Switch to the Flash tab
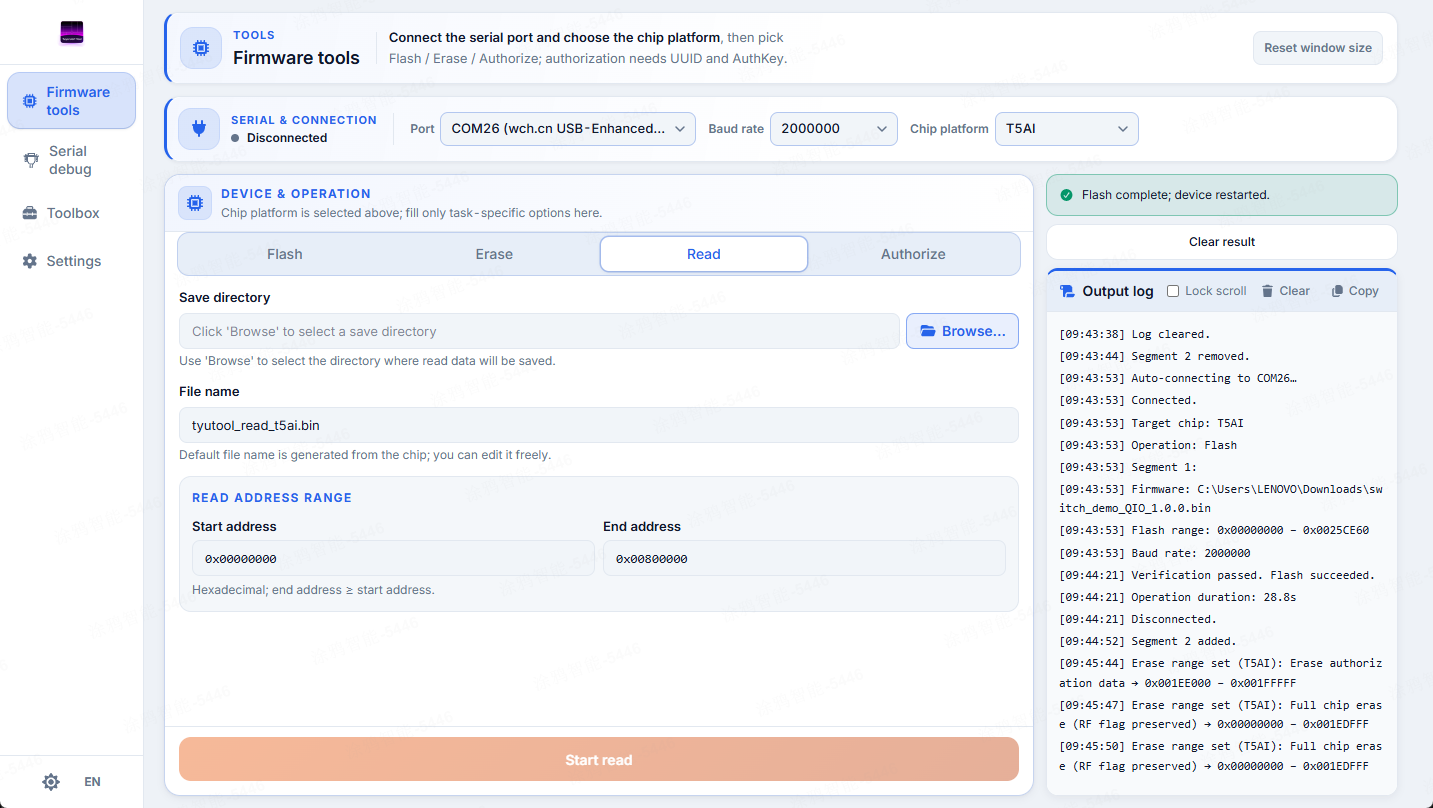 coord(285,254)
